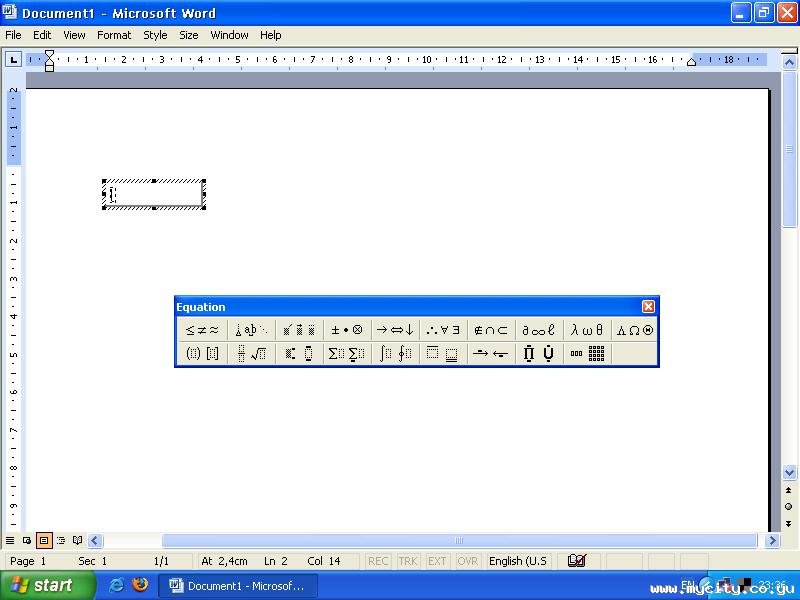Click the Select Browse Object button
The height and width of the screenshot is (600, 800).
pos(789,507)
